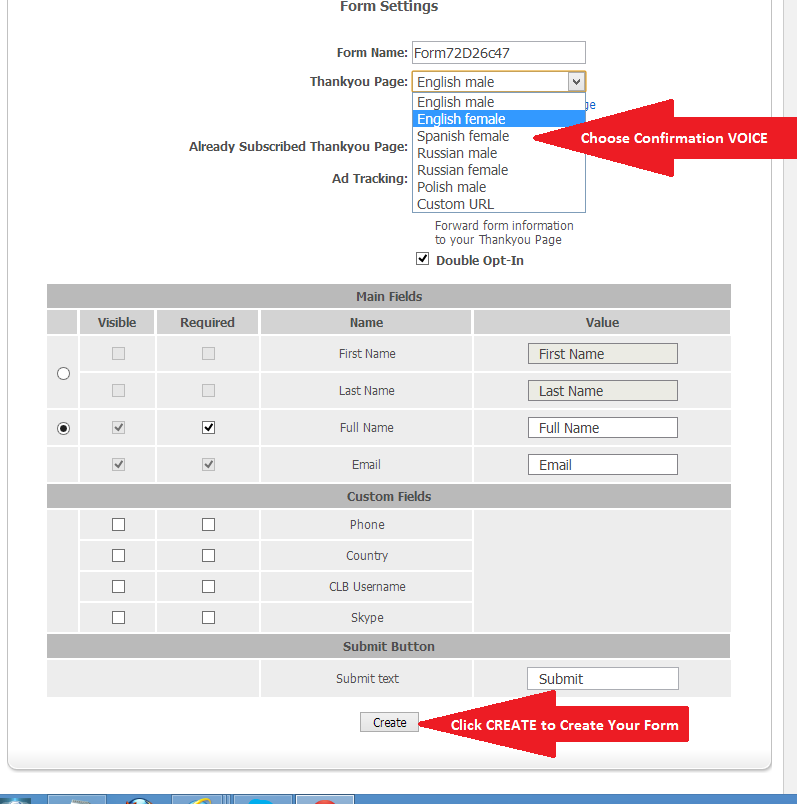Open the Thankyou Page dropdown arrow

pyautogui.click(x=575, y=82)
